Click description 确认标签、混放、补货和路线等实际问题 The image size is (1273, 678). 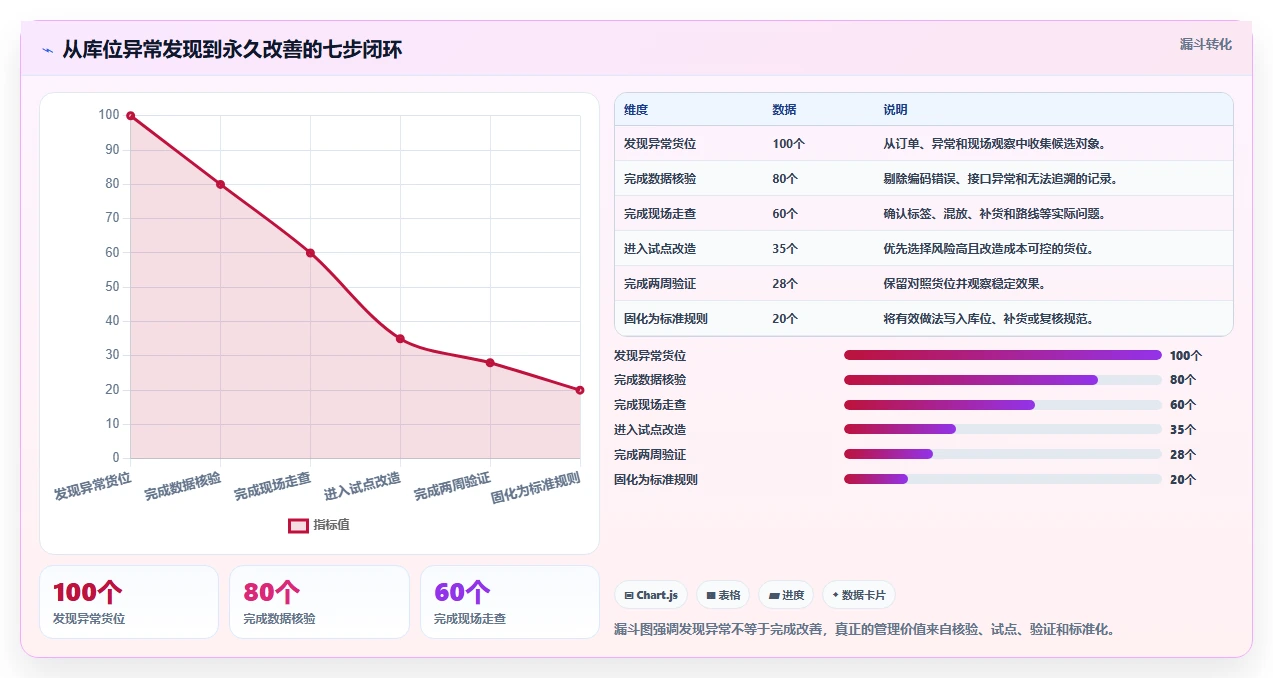coord(994,214)
